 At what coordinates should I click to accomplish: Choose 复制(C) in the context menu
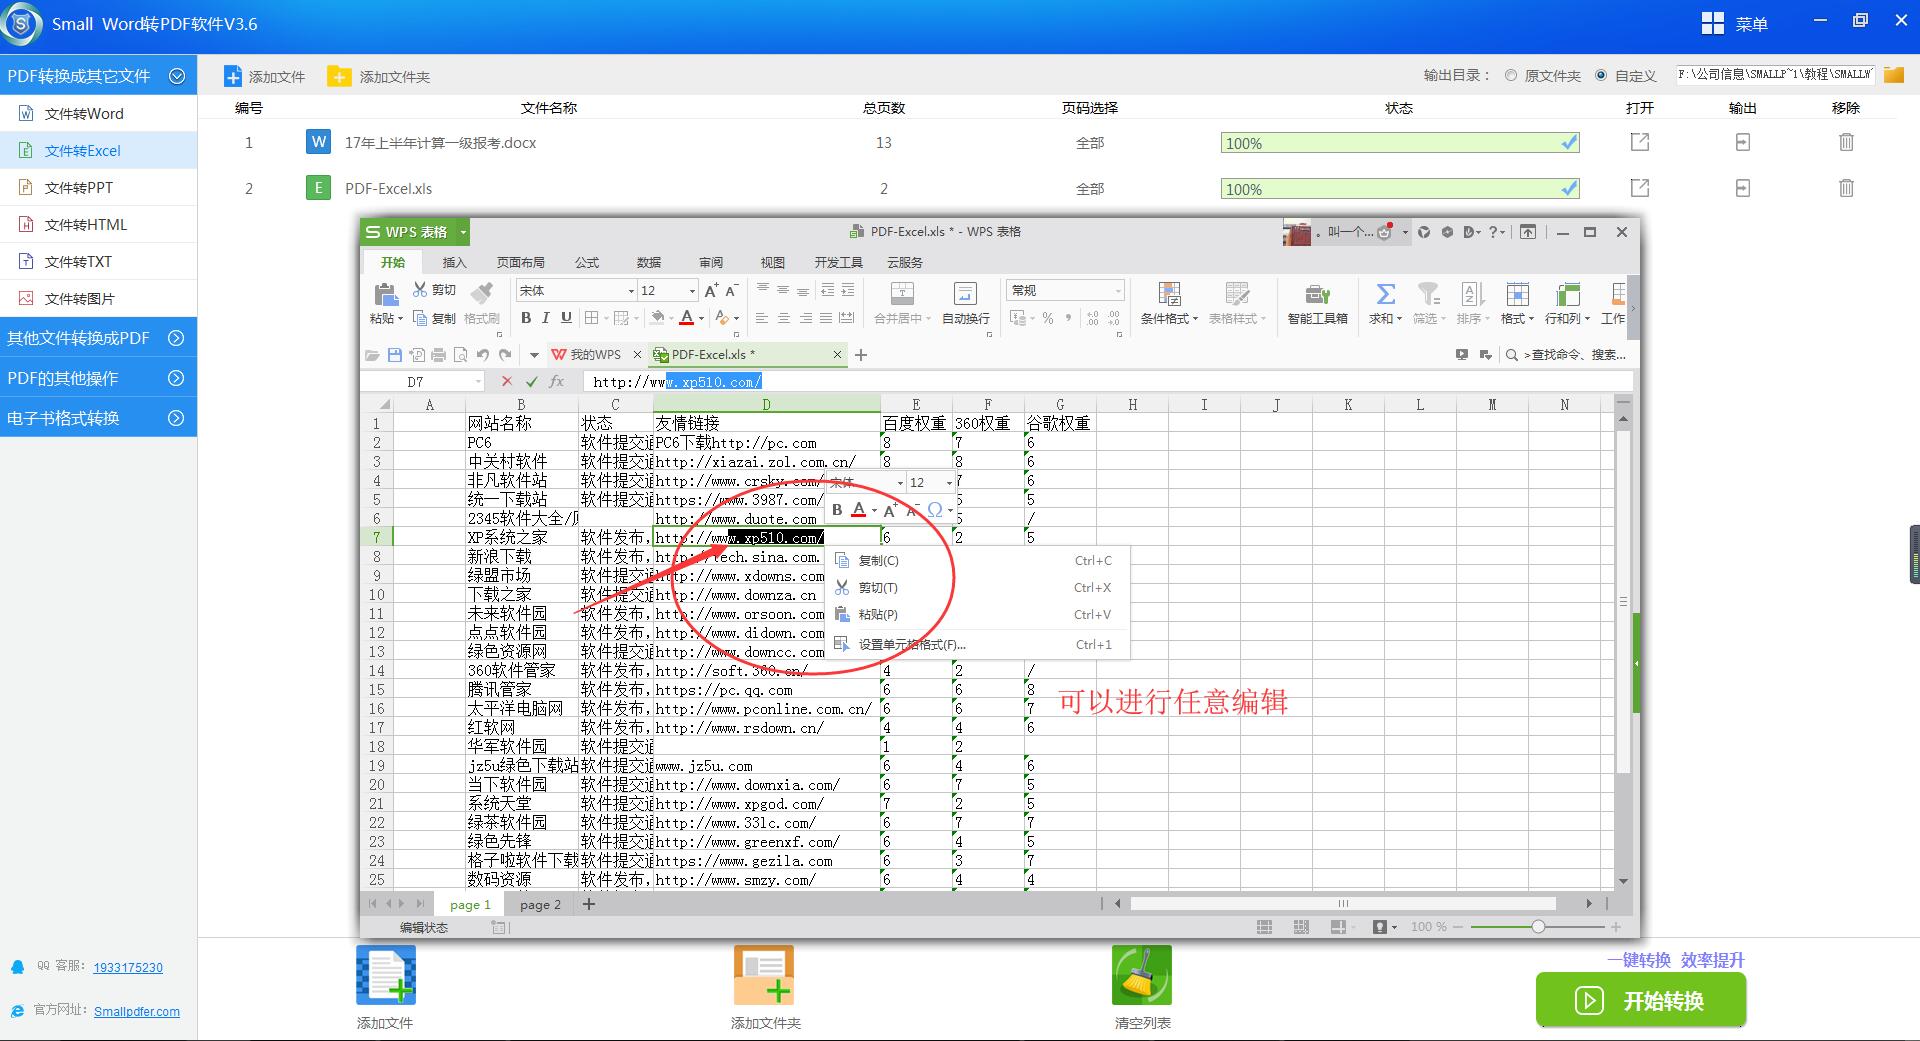[979, 561]
